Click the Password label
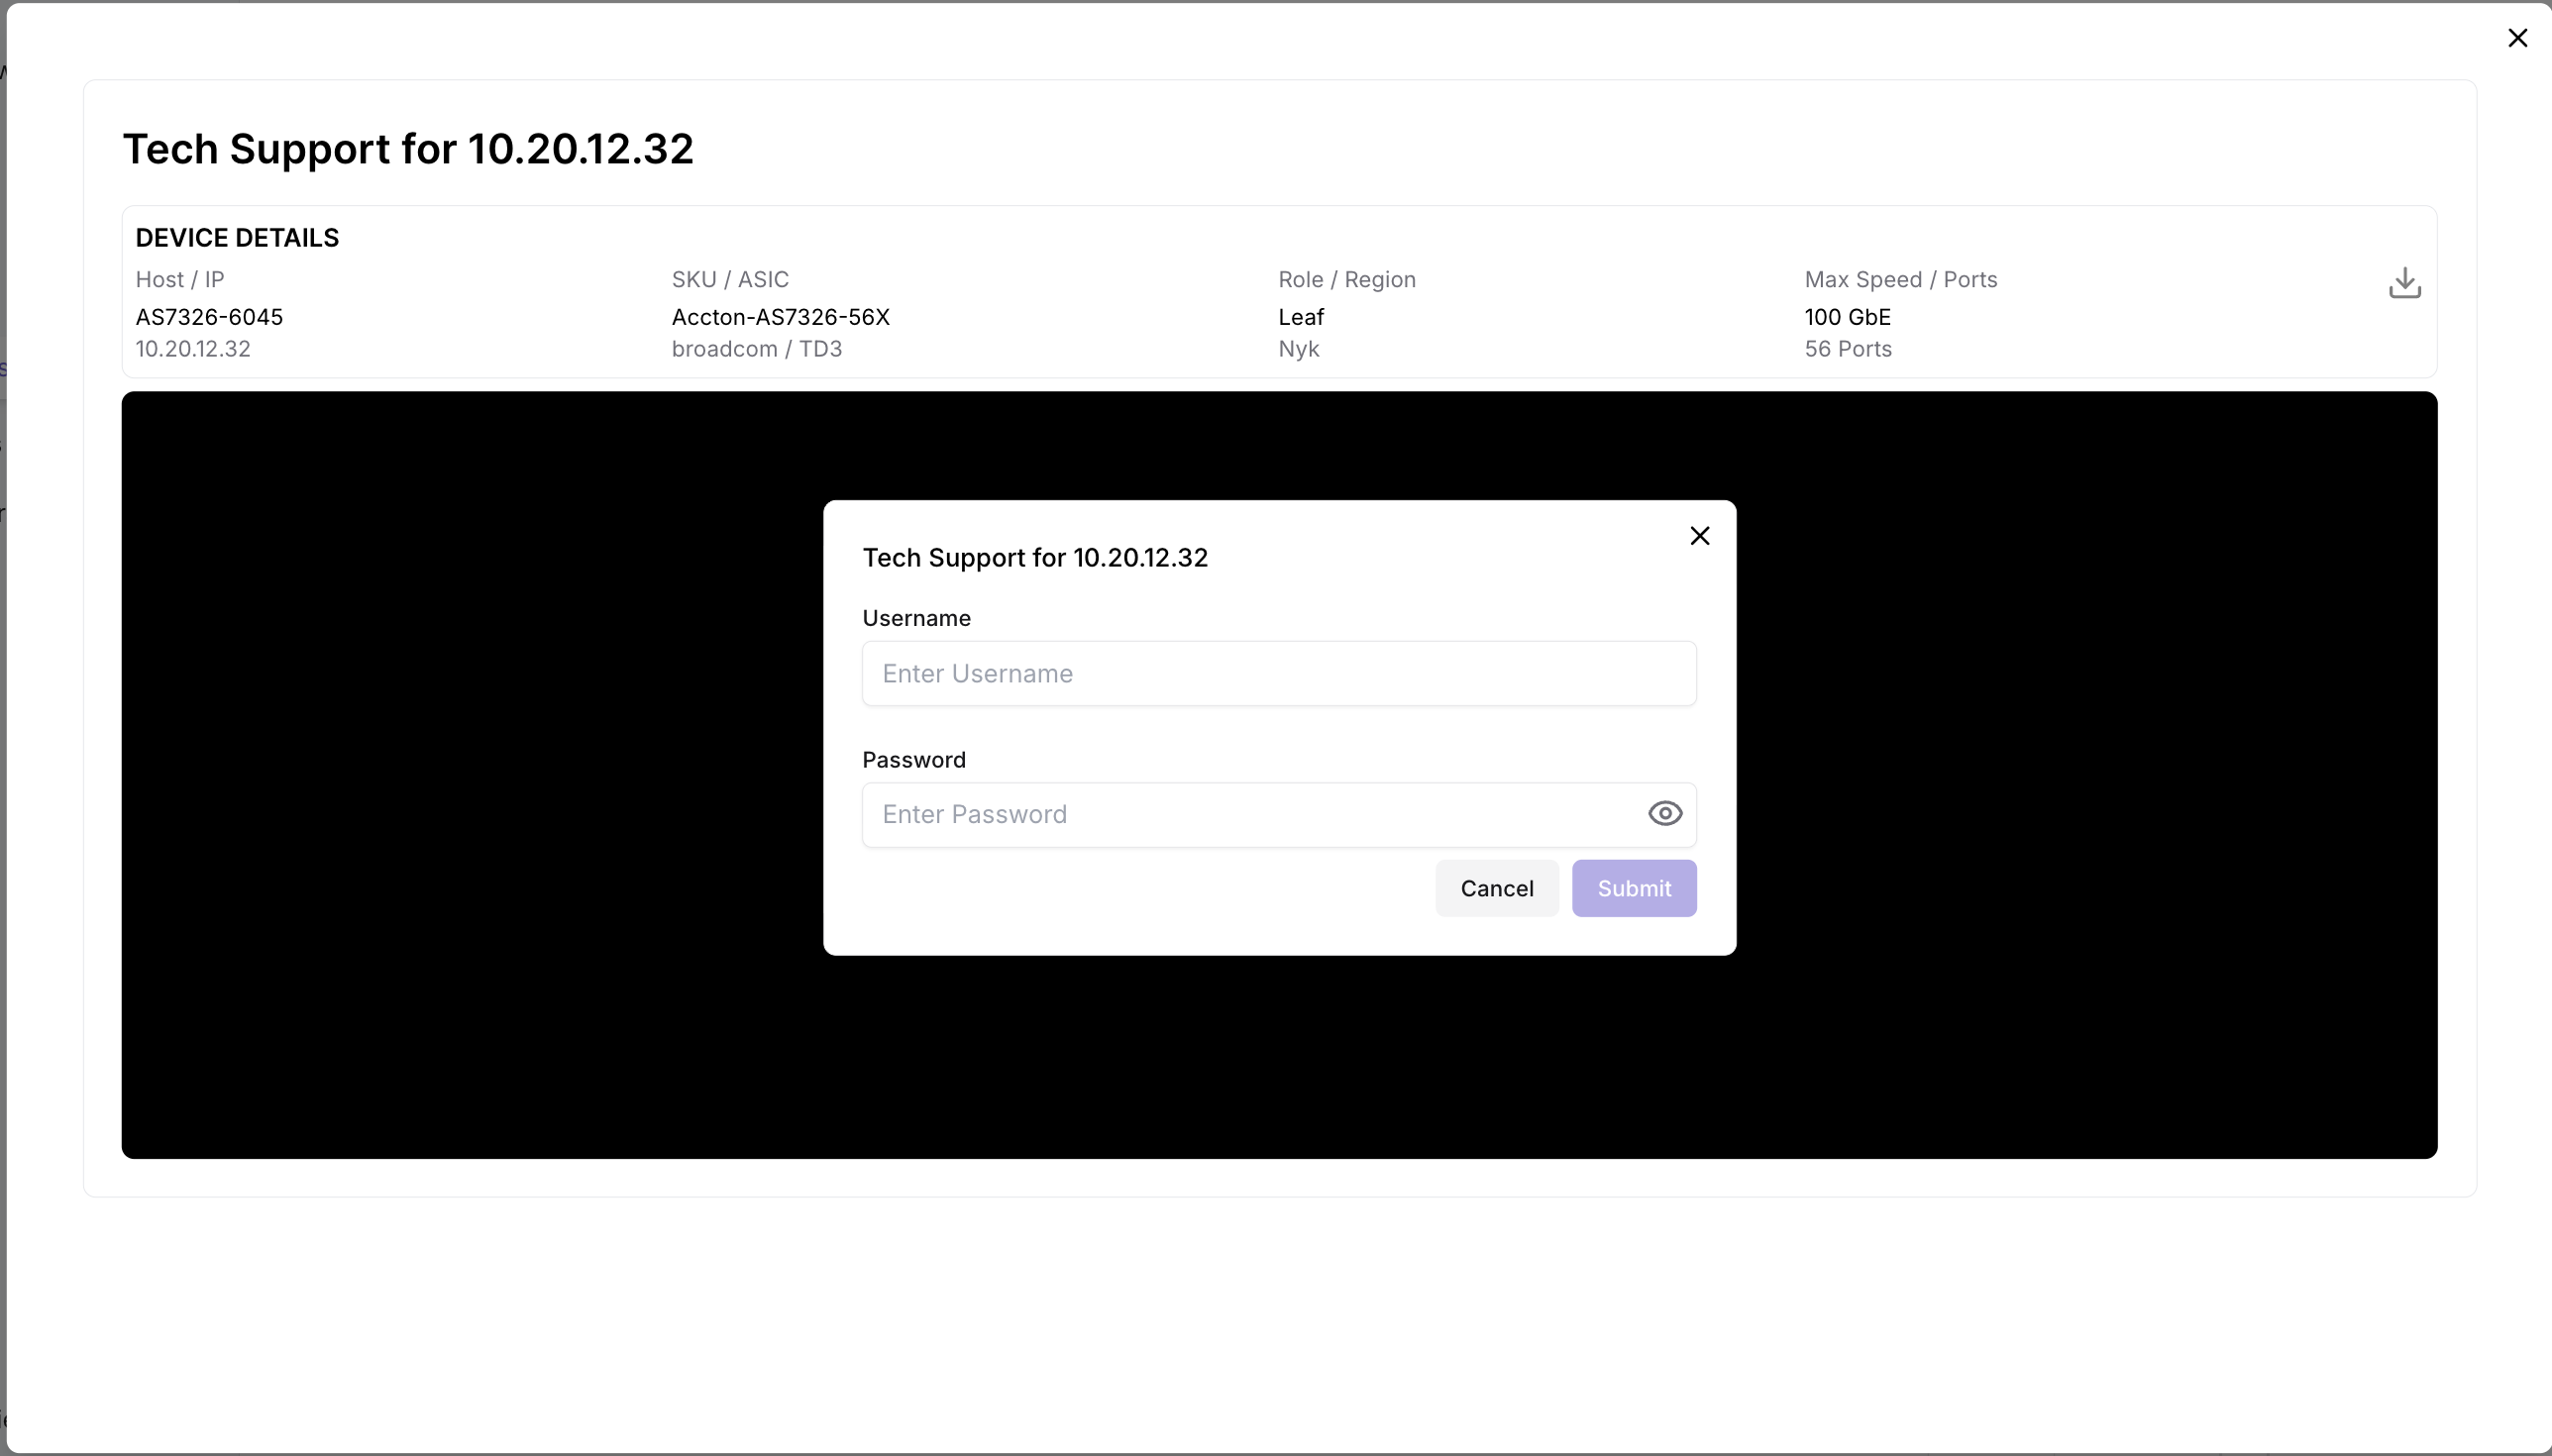Viewport: 2552px width, 1456px height. 913,760
